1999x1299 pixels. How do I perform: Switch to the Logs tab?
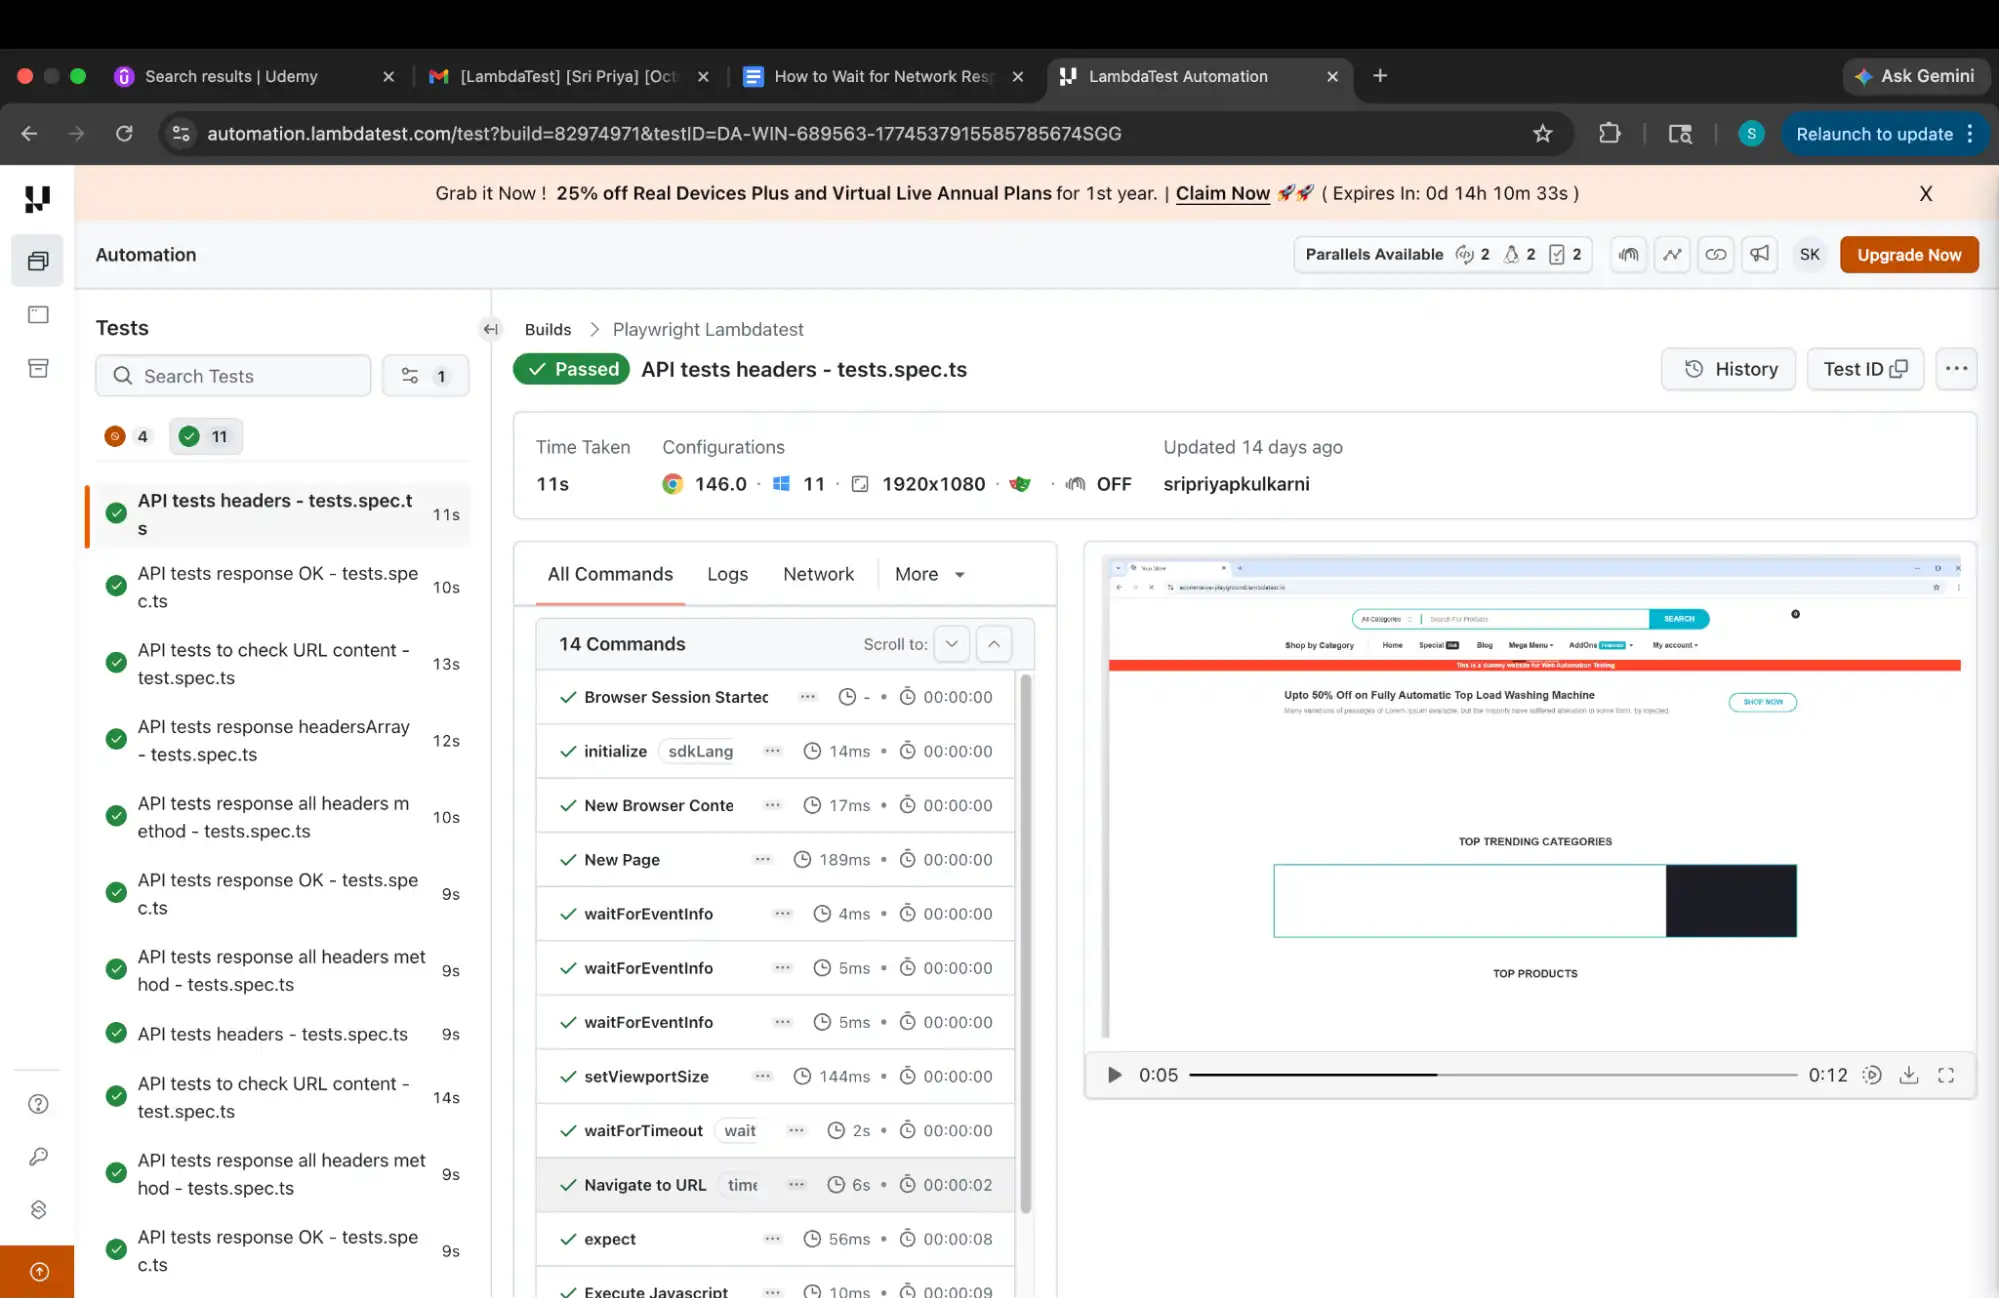(x=727, y=574)
